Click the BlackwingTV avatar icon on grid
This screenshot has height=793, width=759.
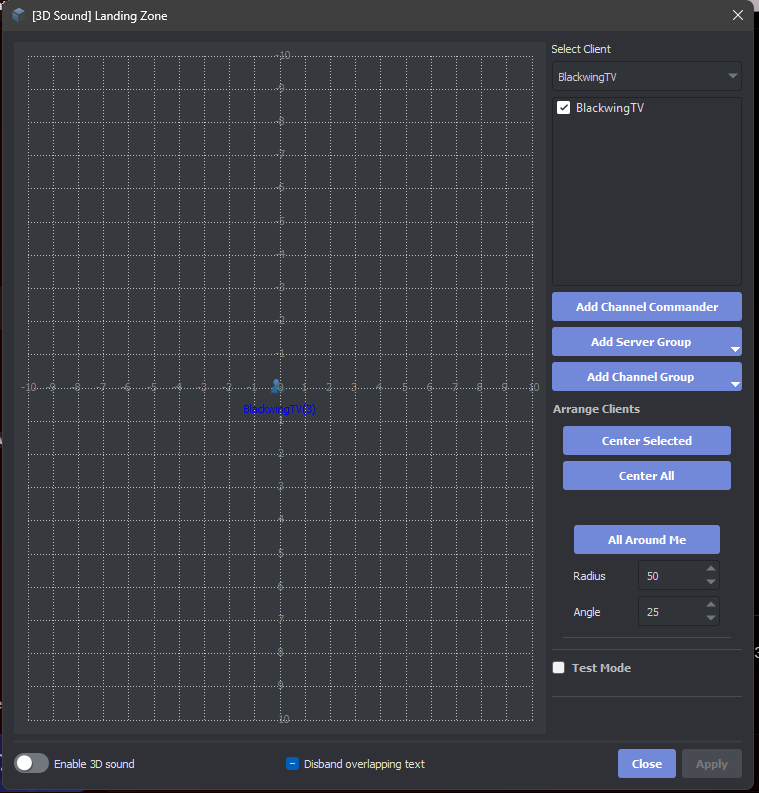(276, 386)
